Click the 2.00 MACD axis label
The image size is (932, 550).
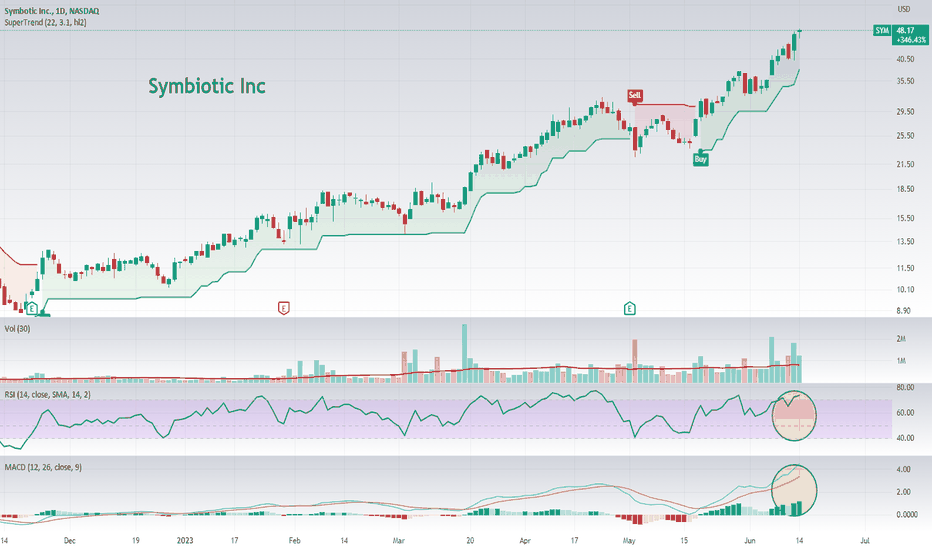(x=903, y=492)
